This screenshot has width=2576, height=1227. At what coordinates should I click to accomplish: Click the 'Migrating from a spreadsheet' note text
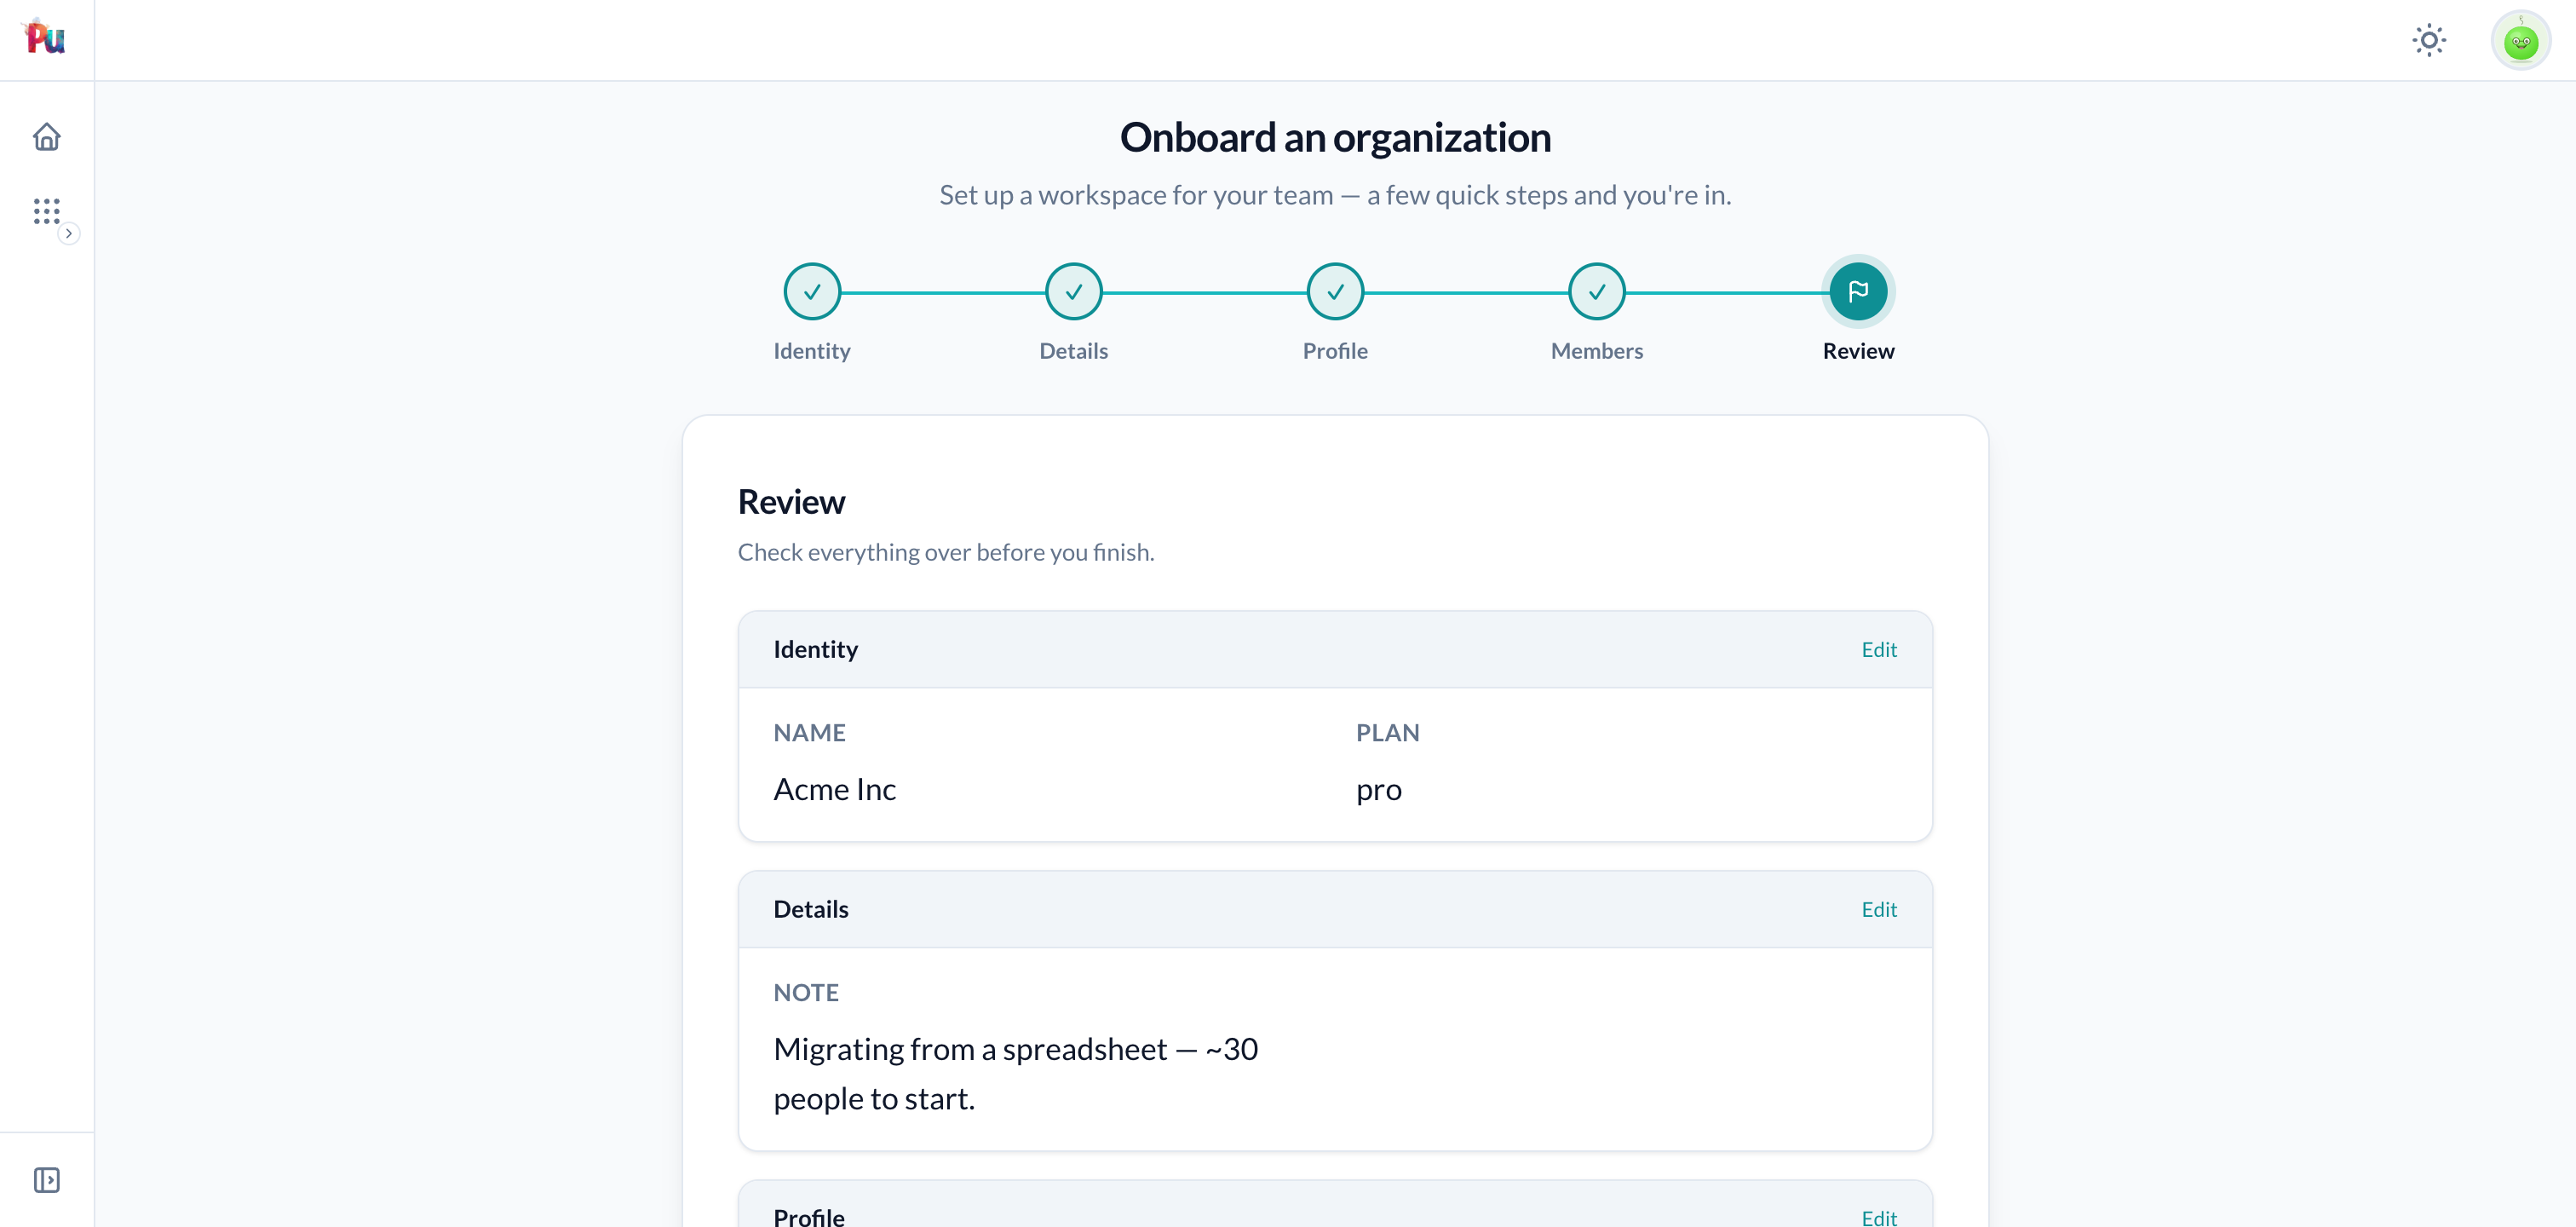tap(1016, 1073)
